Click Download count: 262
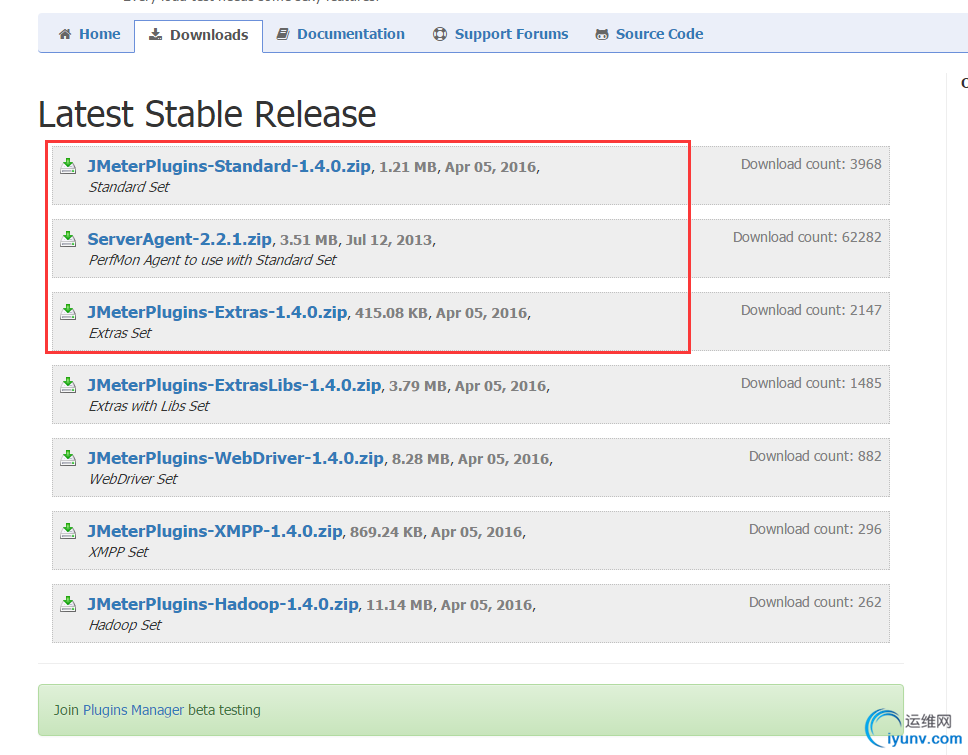This screenshot has width=968, height=755. click(x=816, y=602)
